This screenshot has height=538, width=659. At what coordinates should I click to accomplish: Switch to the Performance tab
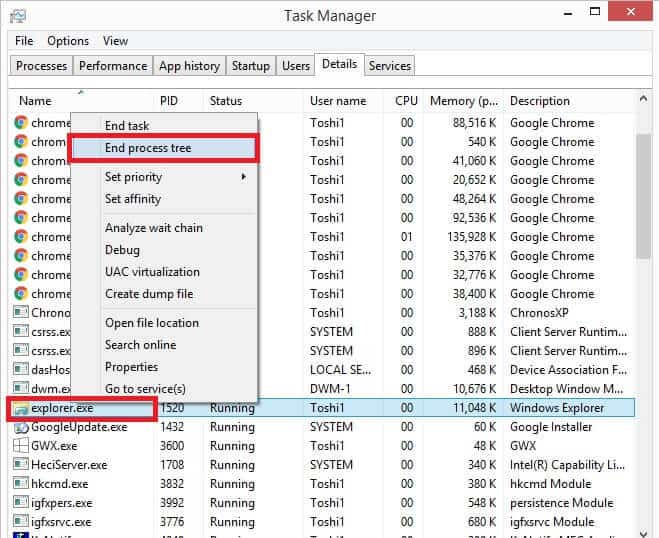pos(113,66)
